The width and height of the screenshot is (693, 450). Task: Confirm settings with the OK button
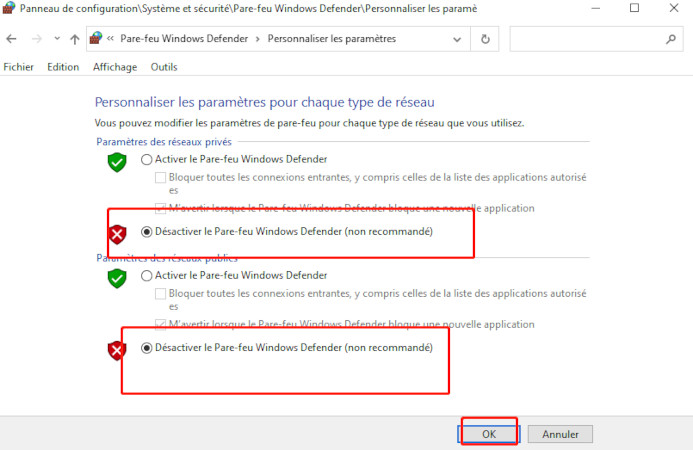click(x=489, y=434)
